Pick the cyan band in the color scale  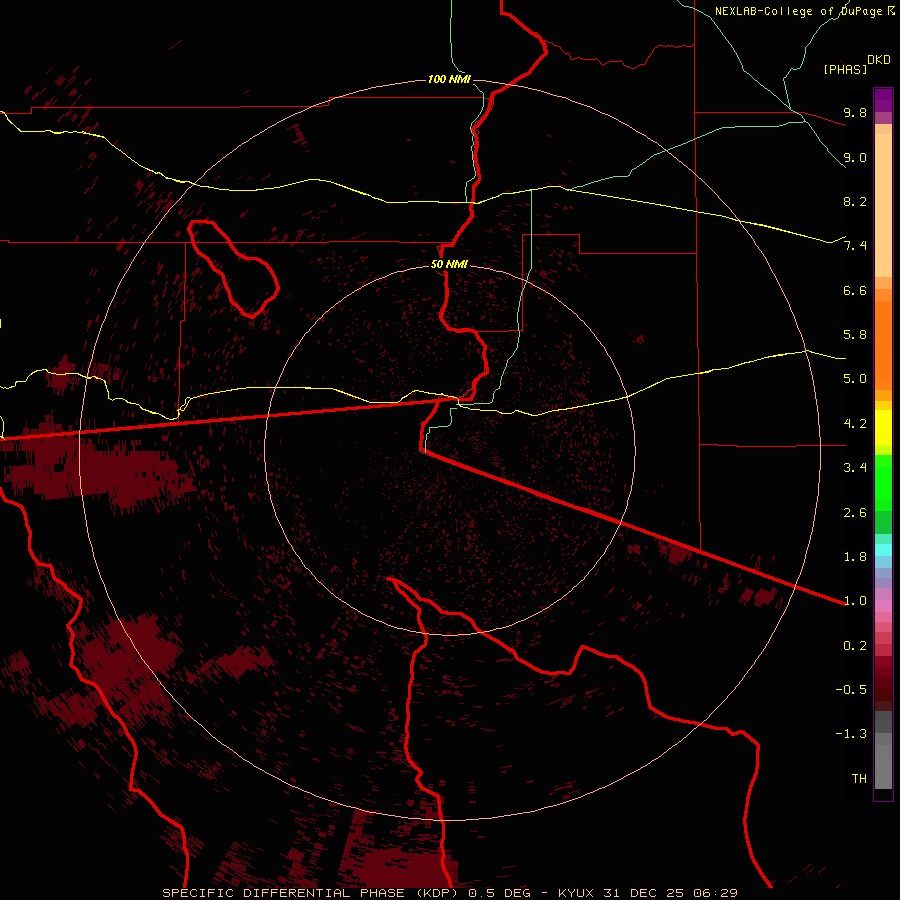[883, 550]
